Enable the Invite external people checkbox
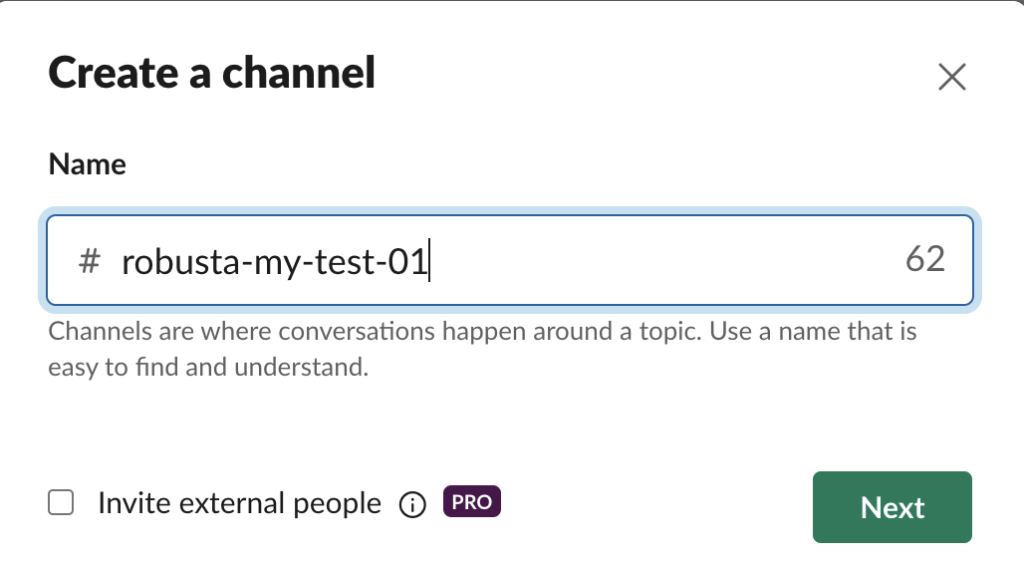This screenshot has height=564, width=1024. (62, 503)
